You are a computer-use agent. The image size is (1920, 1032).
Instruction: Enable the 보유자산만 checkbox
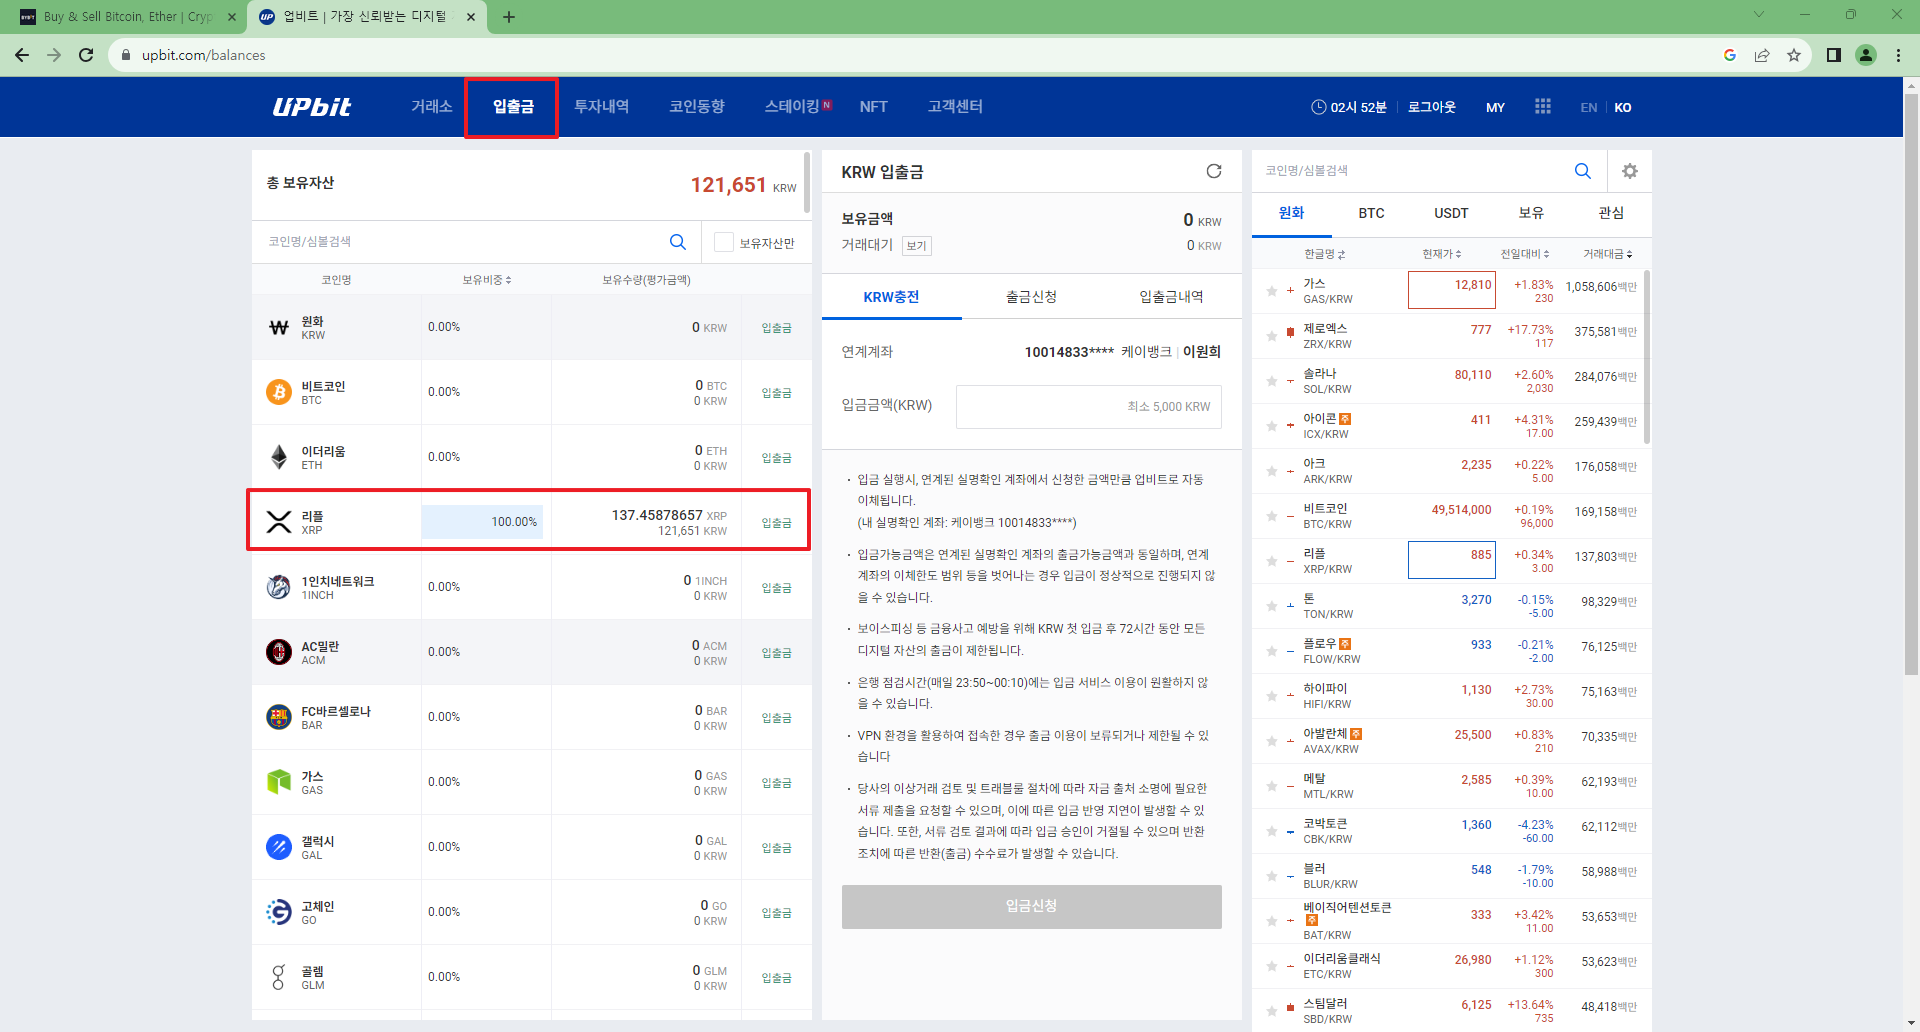pyautogui.click(x=724, y=243)
